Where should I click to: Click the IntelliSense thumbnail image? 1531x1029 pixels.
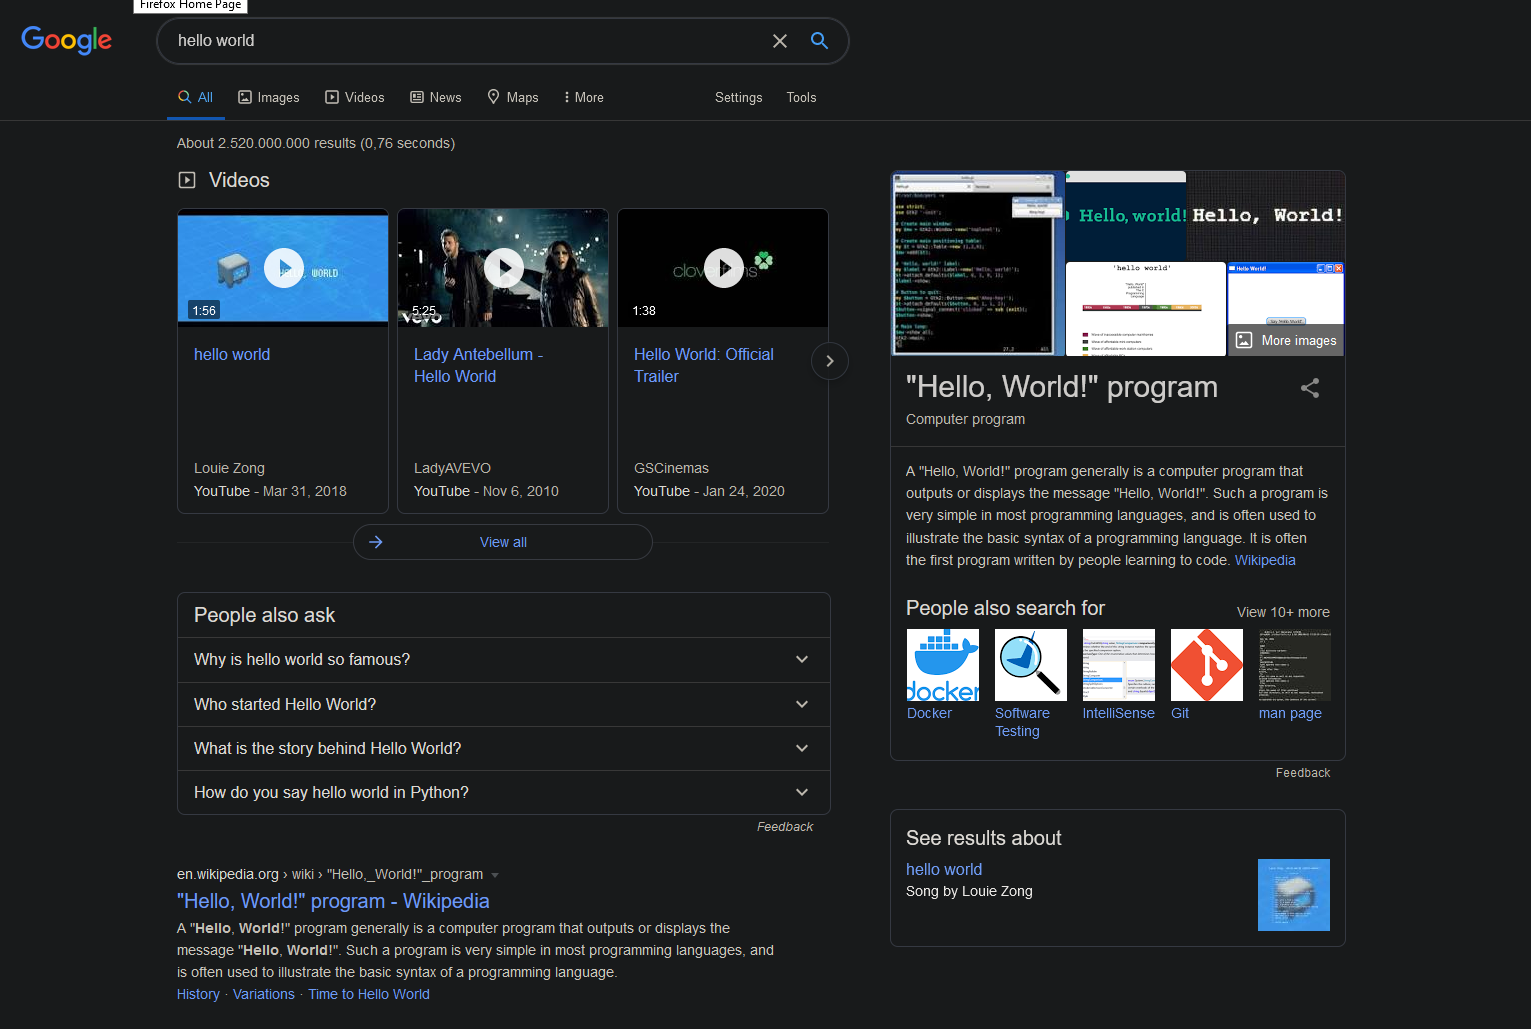tap(1119, 665)
